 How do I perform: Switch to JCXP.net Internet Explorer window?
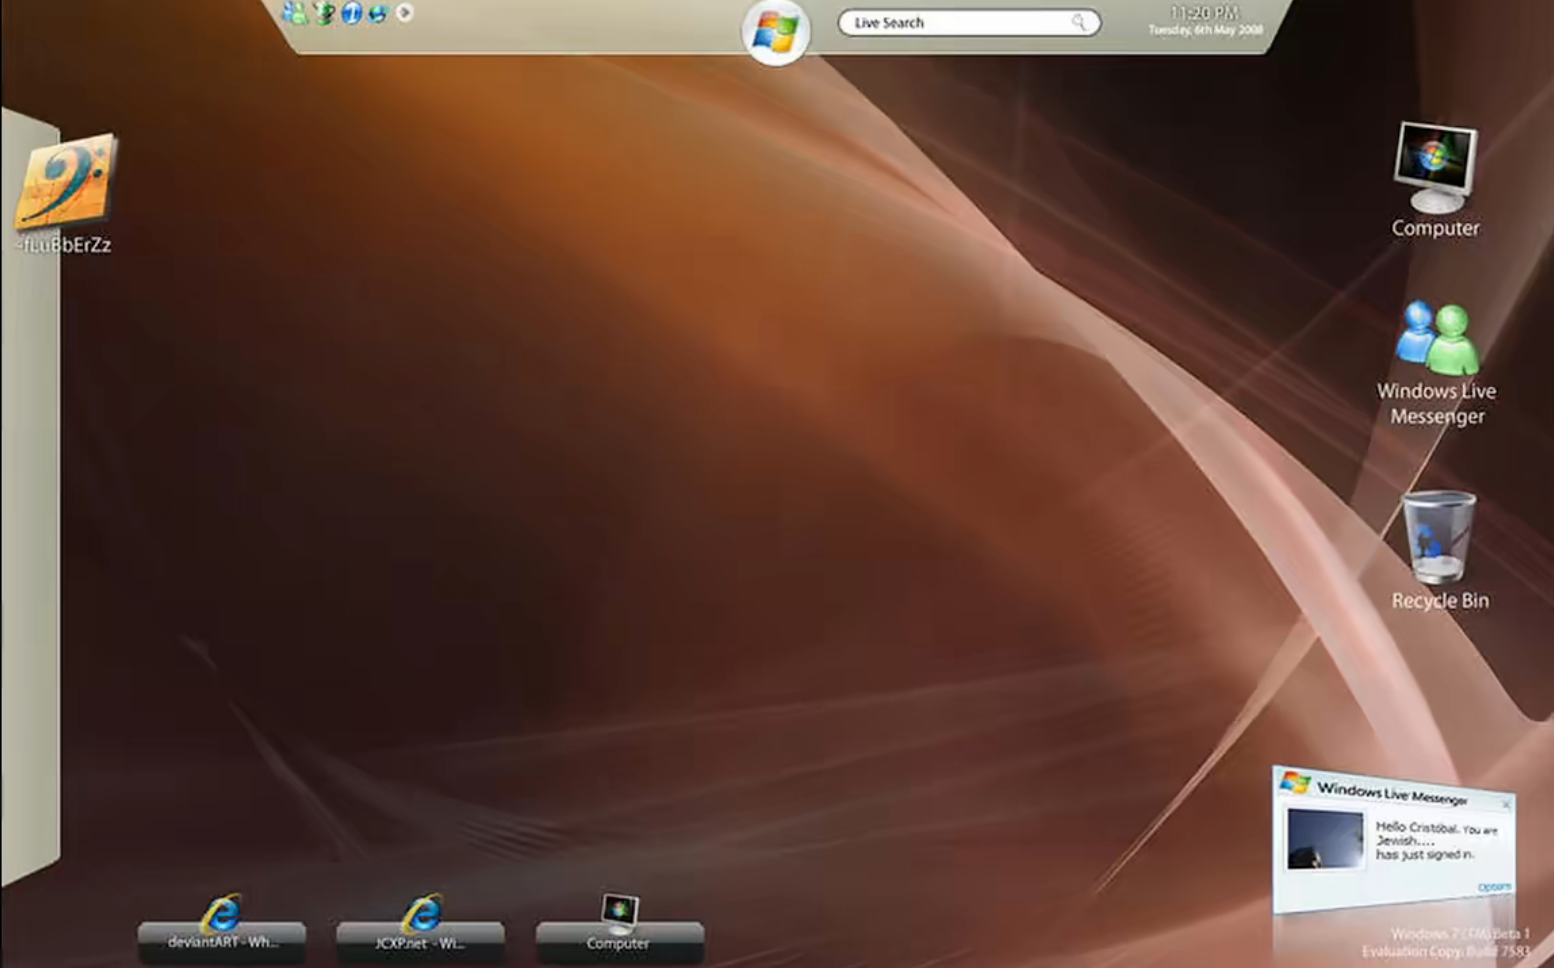pos(421,931)
